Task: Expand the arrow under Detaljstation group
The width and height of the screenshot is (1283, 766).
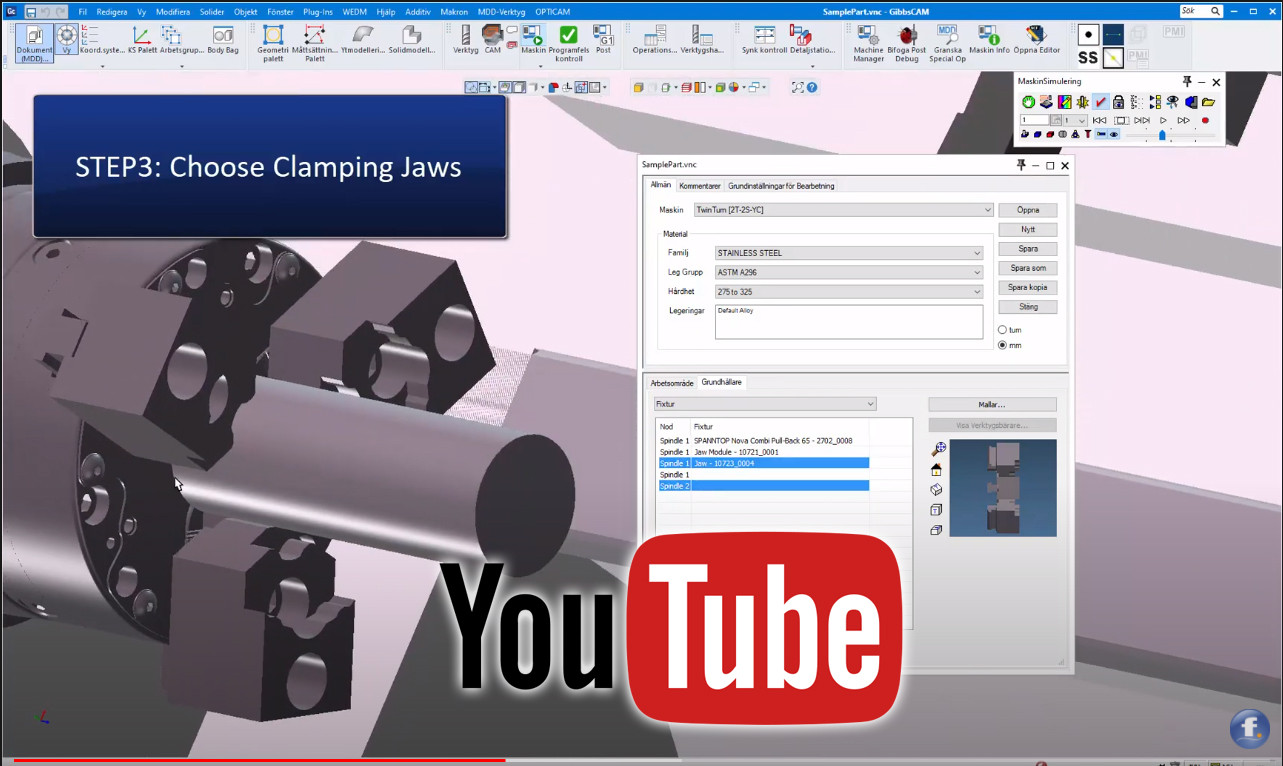Action: pos(811,68)
